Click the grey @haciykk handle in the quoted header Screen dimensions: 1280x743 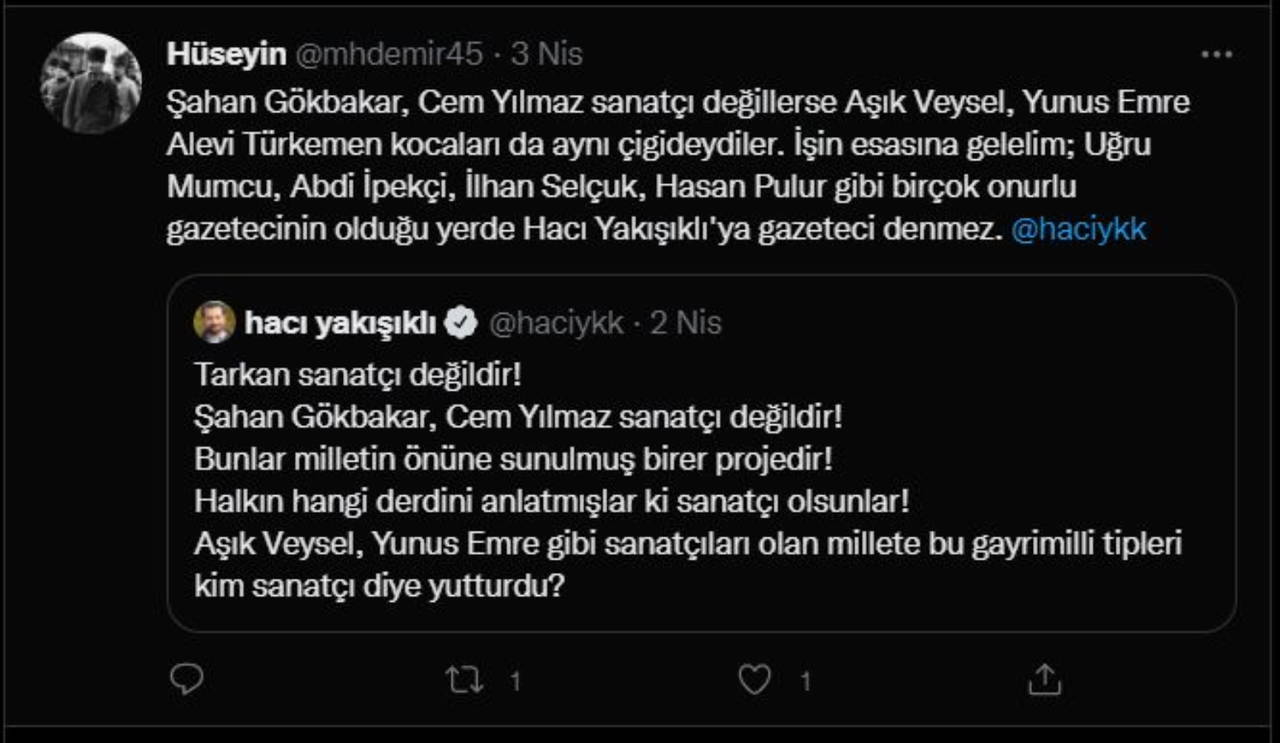(x=555, y=323)
